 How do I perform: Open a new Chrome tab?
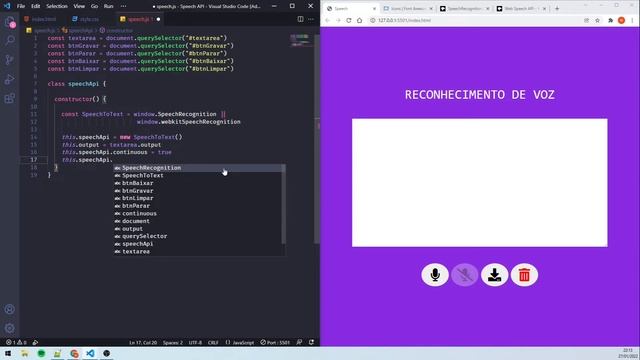click(557, 8)
